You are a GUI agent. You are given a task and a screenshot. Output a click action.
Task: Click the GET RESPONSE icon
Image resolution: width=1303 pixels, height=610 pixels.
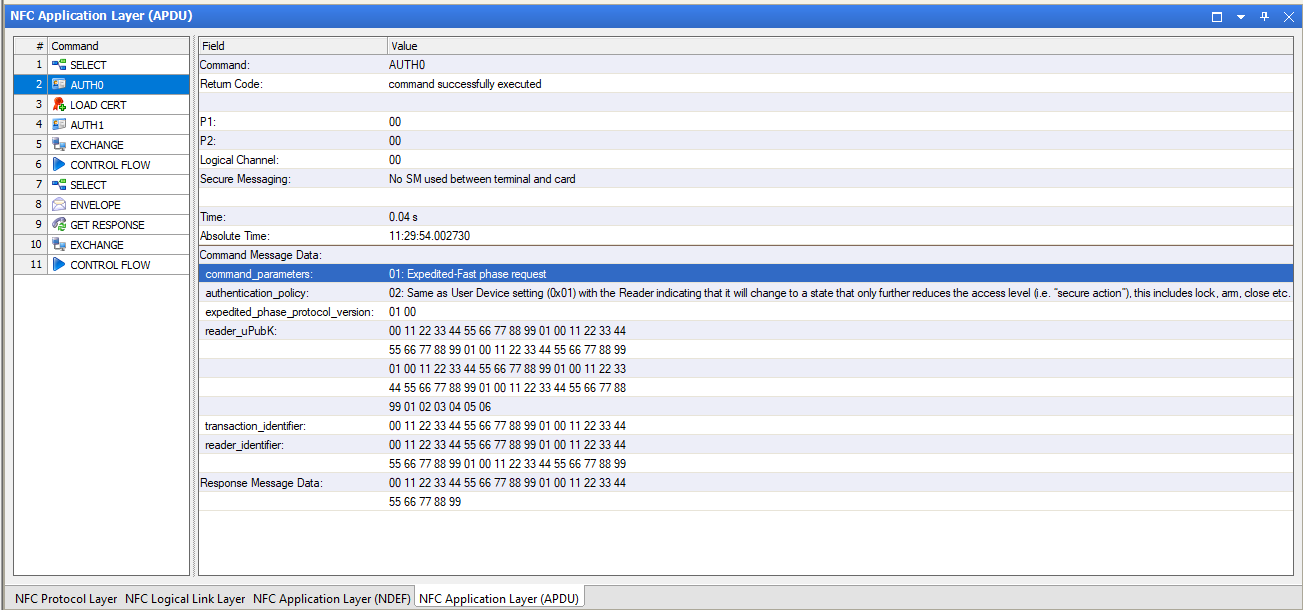(59, 225)
